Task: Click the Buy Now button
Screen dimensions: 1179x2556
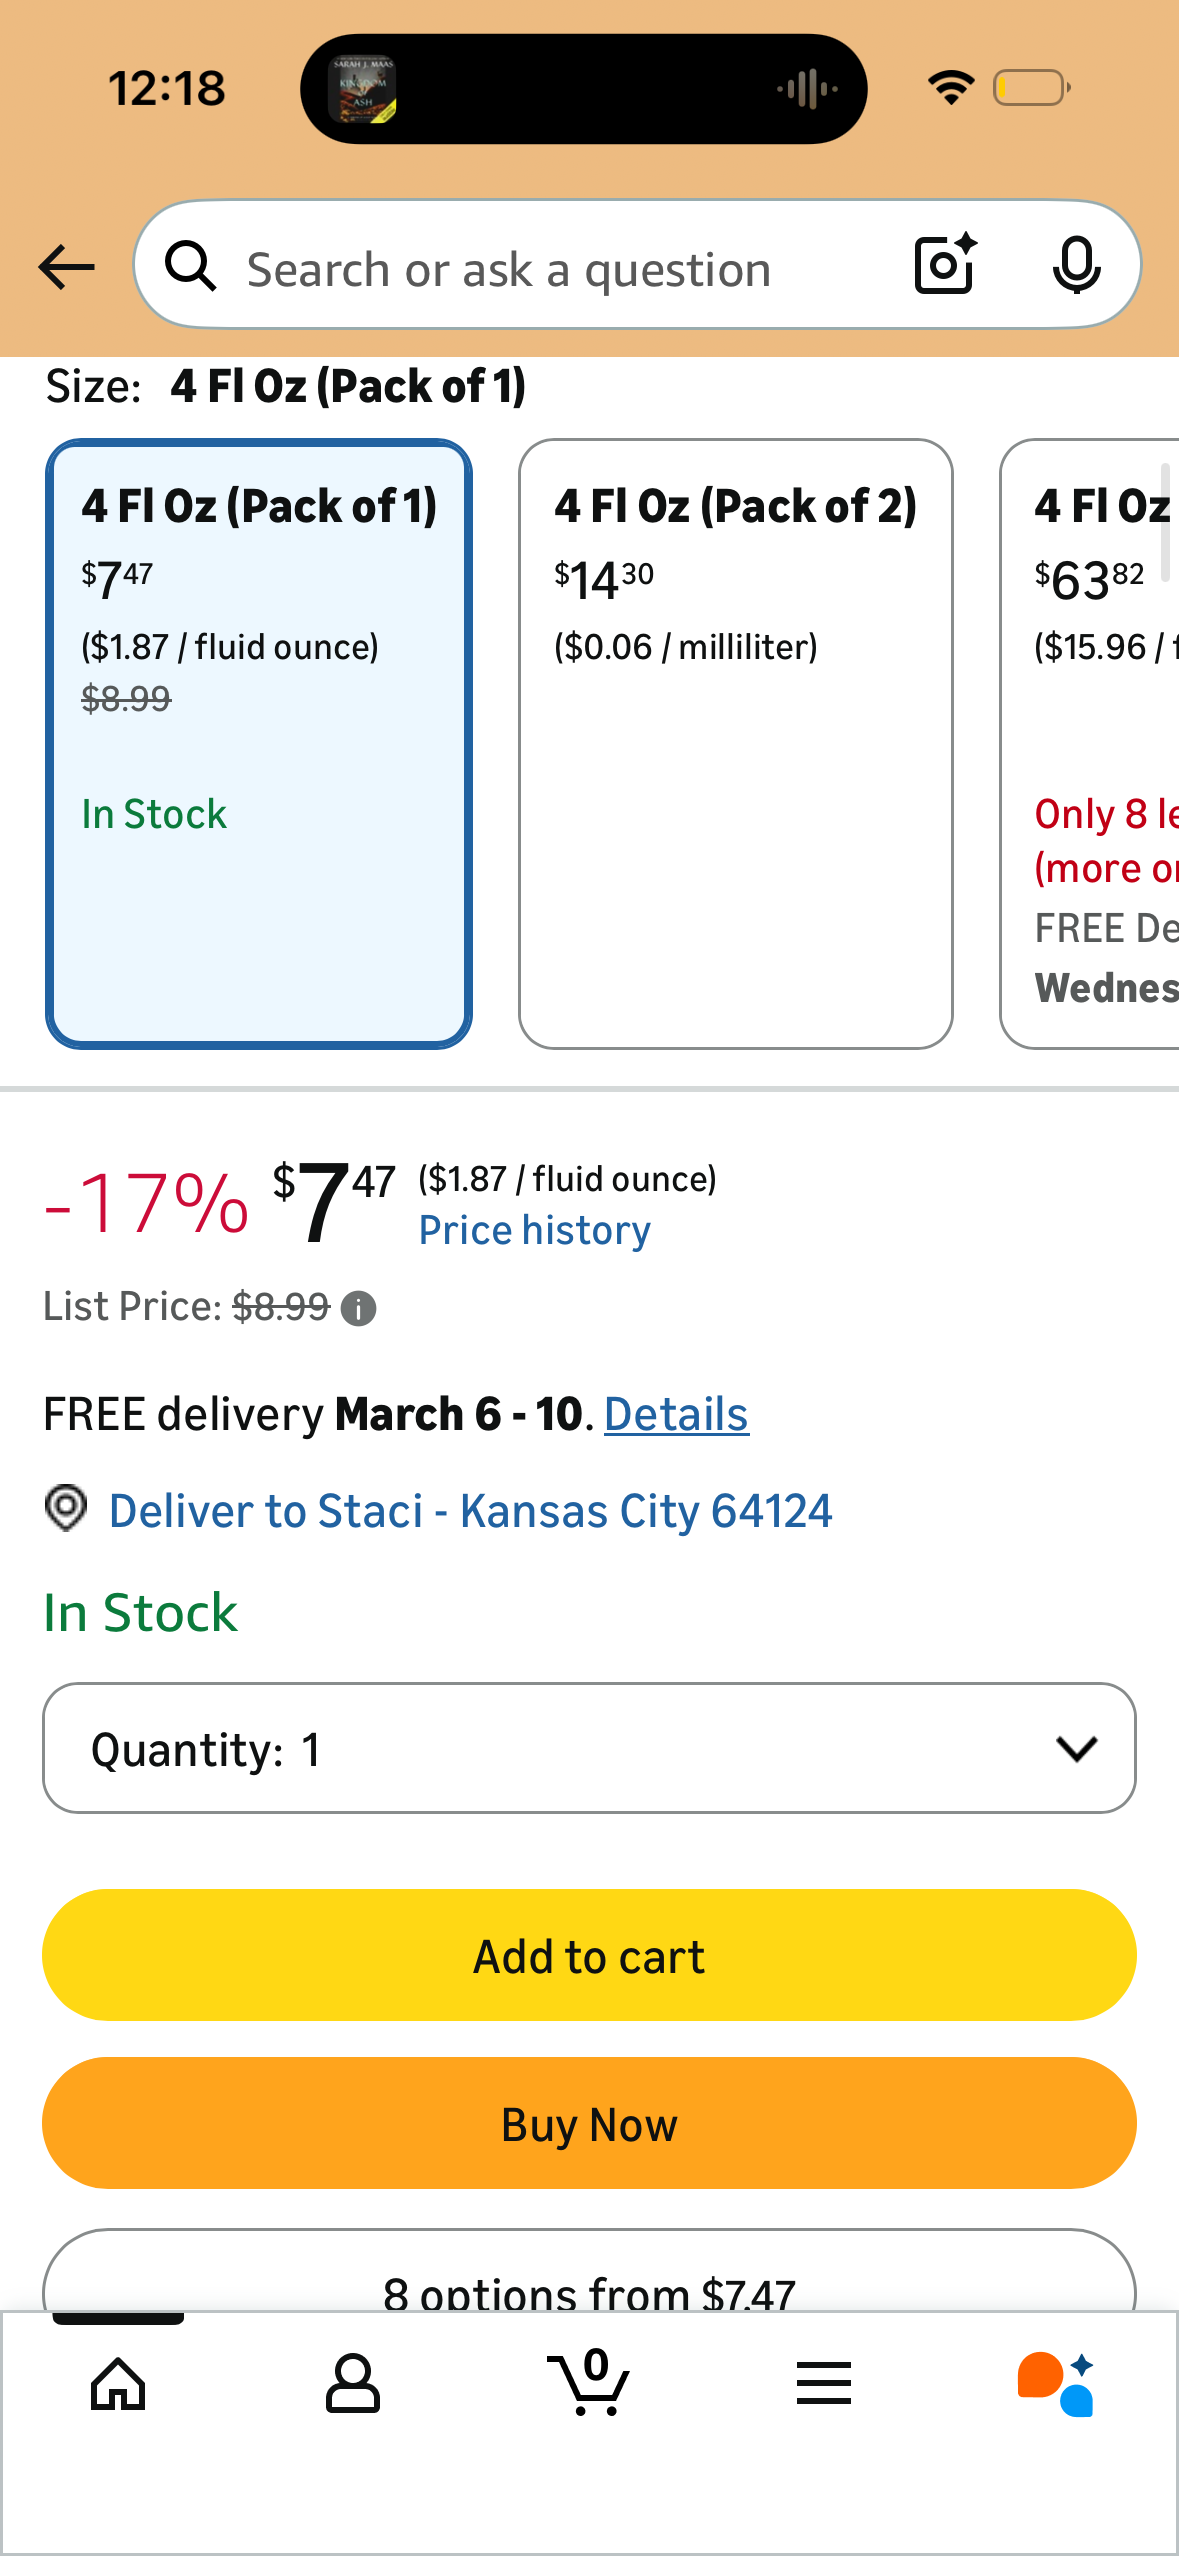Action: (589, 2123)
